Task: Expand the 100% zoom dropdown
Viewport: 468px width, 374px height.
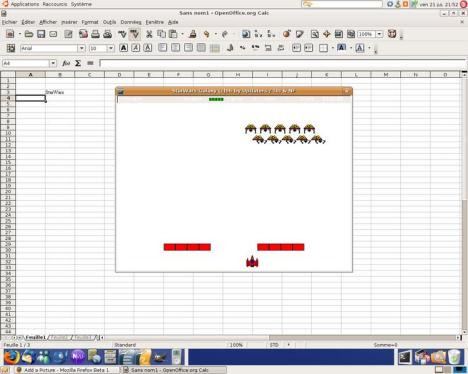Action: 379,34
